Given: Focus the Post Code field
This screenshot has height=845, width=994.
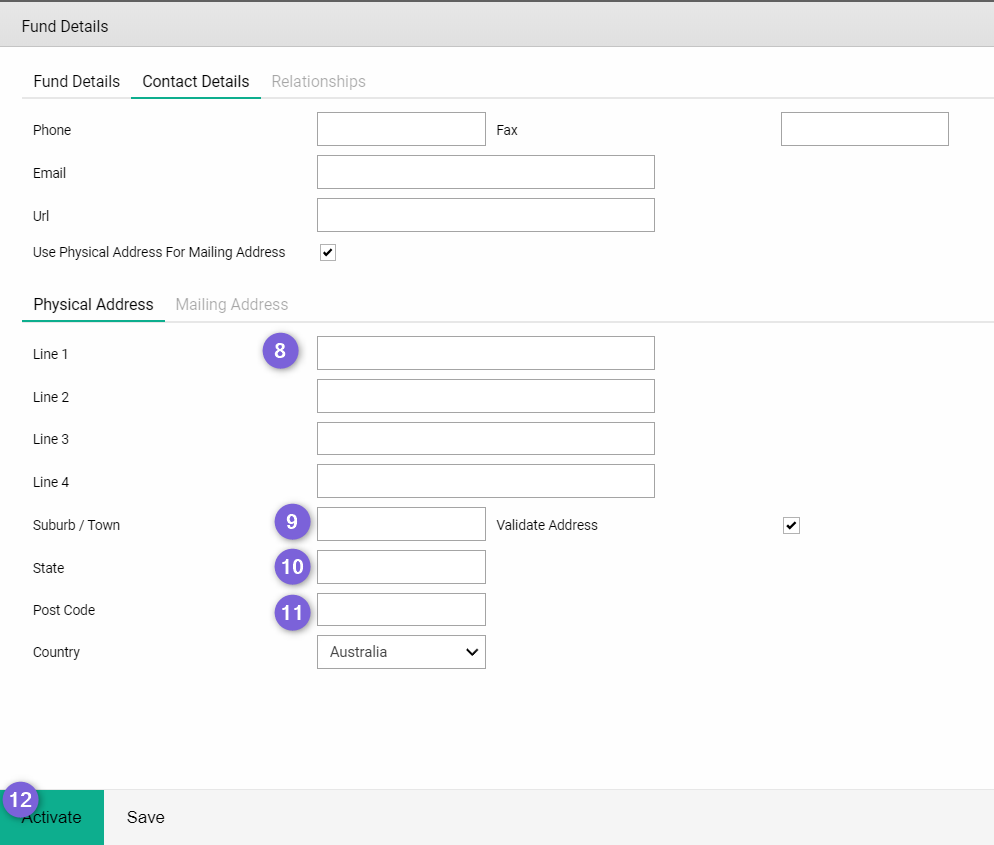Looking at the screenshot, I should (x=401, y=610).
